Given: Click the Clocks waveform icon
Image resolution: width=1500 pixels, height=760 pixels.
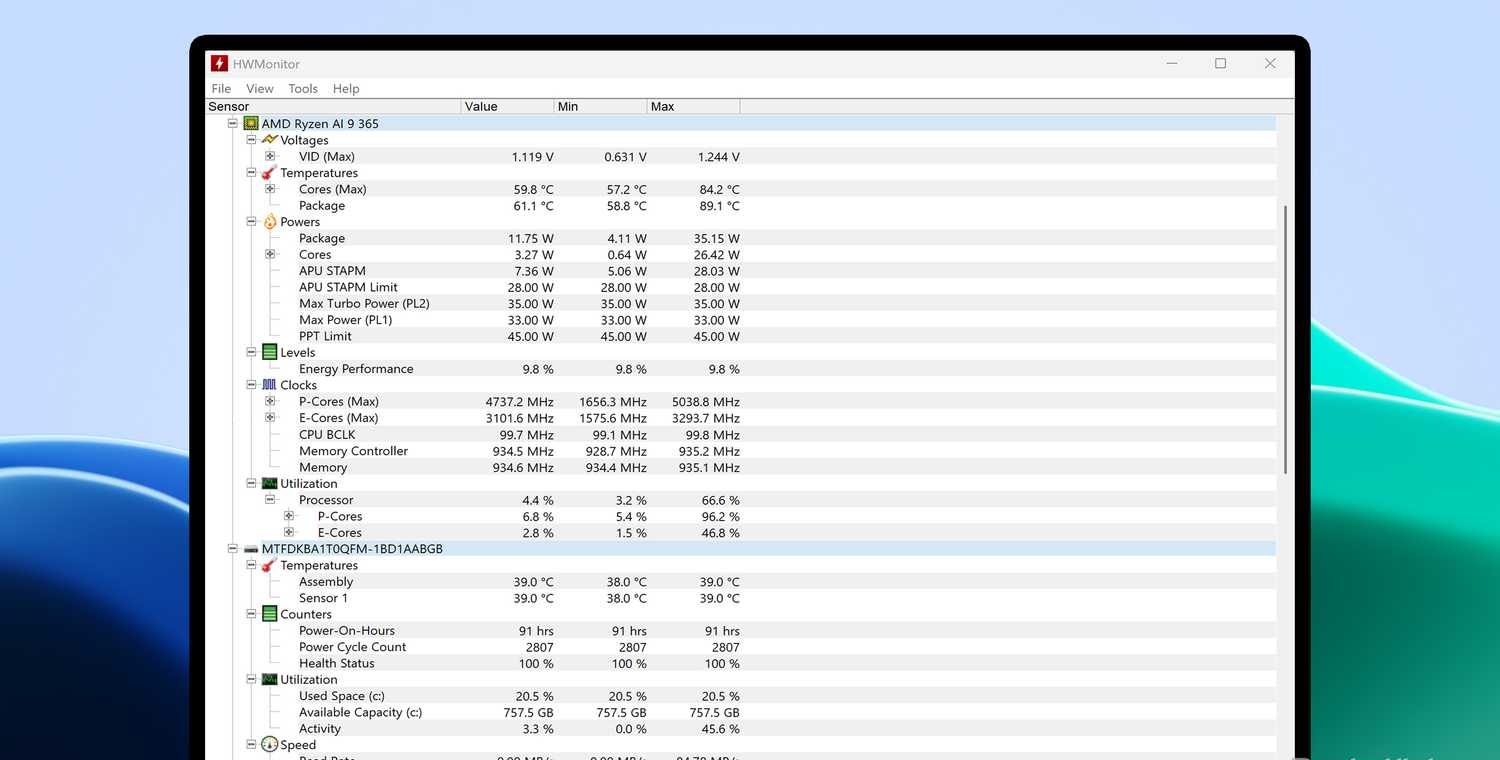Looking at the screenshot, I should 269,385.
